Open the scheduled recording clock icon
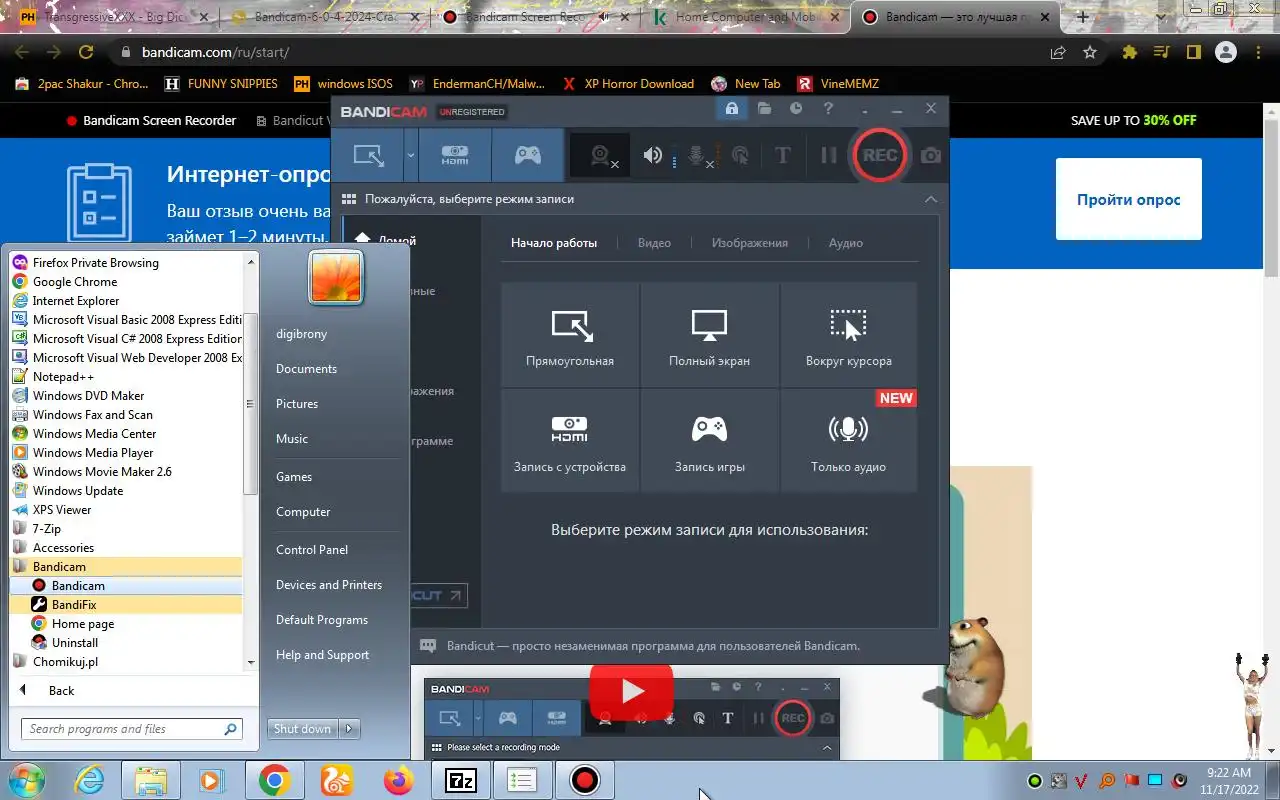The width and height of the screenshot is (1280, 800). [x=796, y=108]
